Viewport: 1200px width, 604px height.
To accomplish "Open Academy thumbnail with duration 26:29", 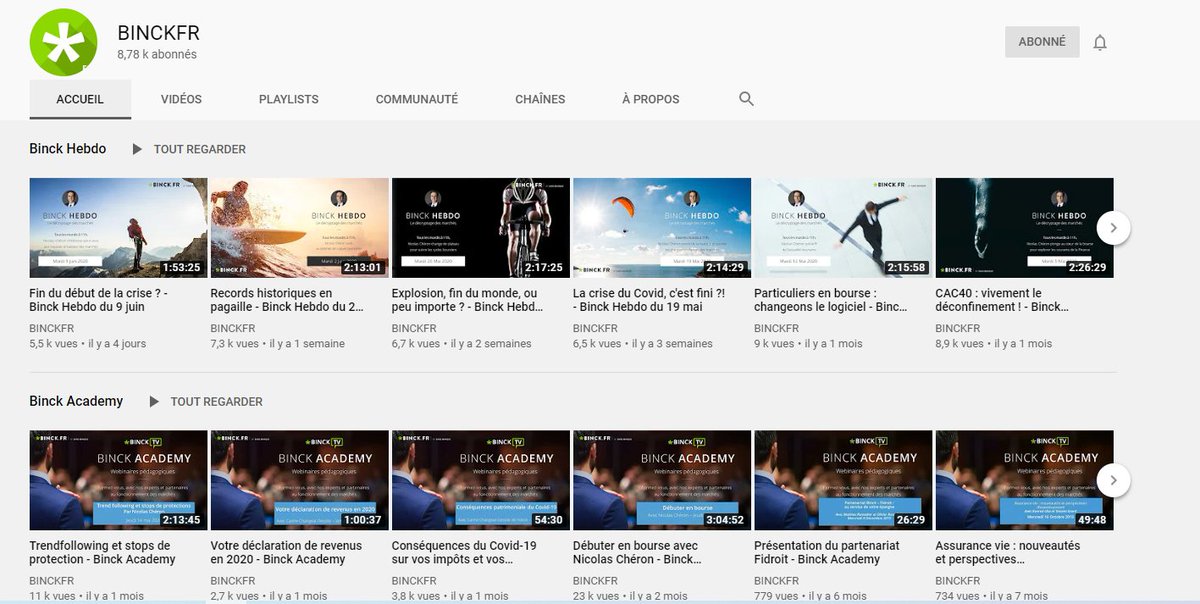I will click(843, 480).
